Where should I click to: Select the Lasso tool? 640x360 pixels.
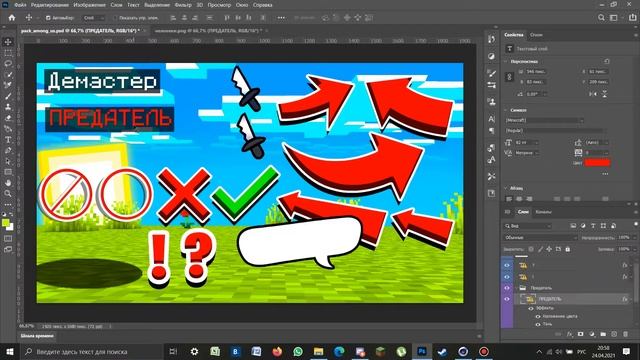click(x=8, y=63)
